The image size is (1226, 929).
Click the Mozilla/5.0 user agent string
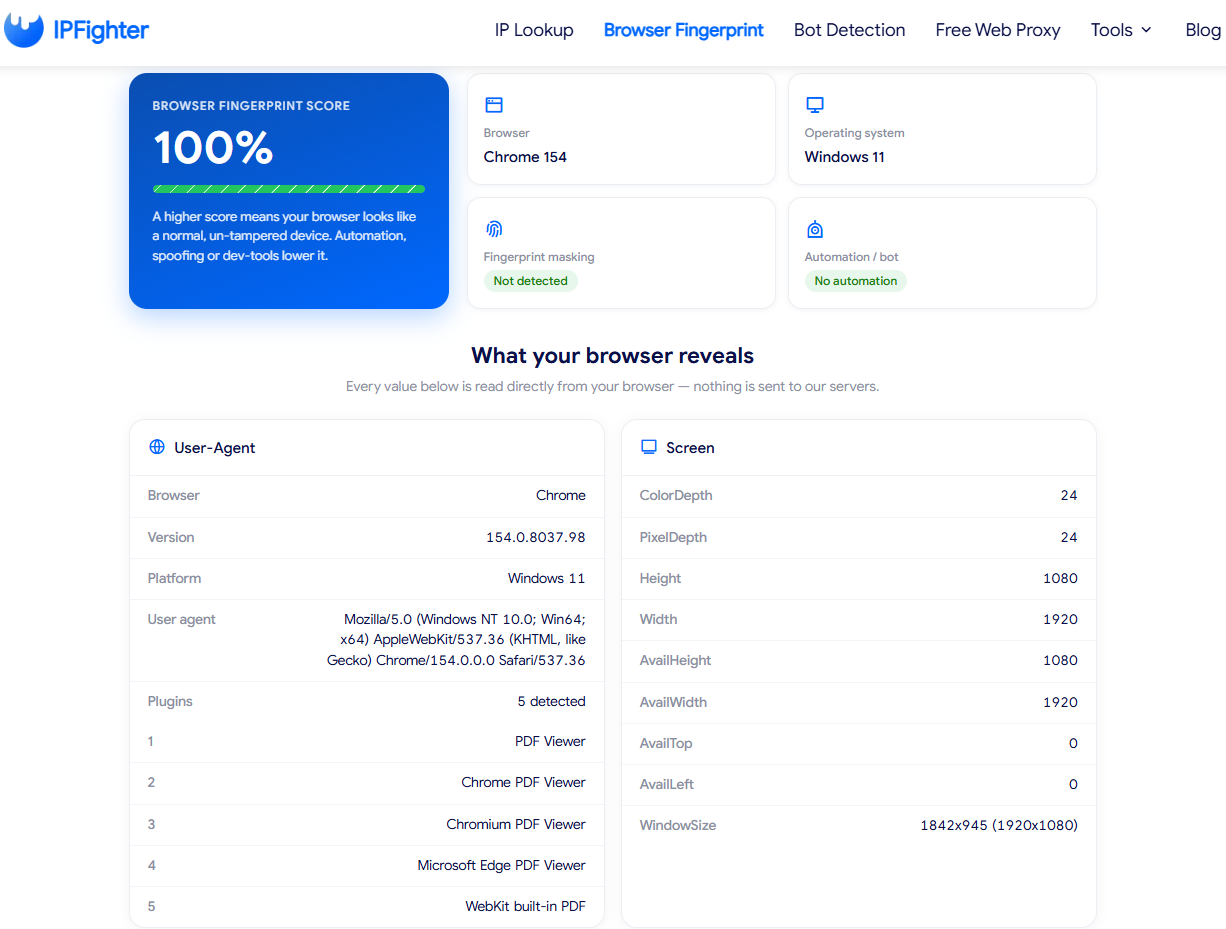click(x=456, y=640)
